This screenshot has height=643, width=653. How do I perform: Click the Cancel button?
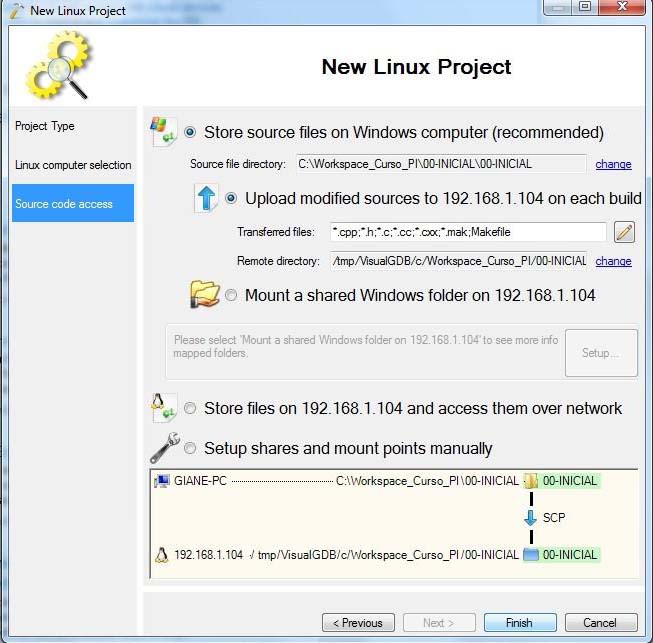(601, 623)
